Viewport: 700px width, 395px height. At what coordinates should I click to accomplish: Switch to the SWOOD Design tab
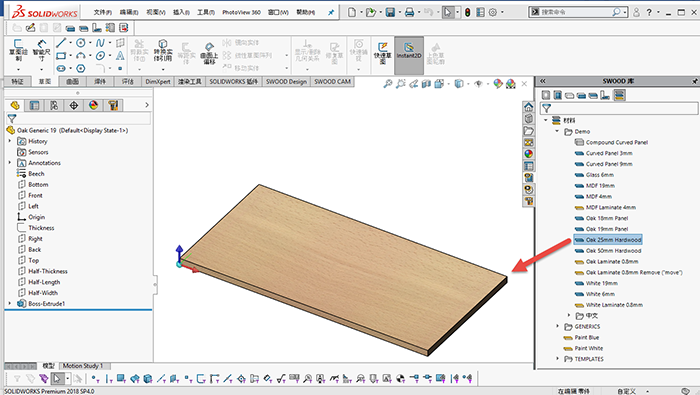coord(286,82)
